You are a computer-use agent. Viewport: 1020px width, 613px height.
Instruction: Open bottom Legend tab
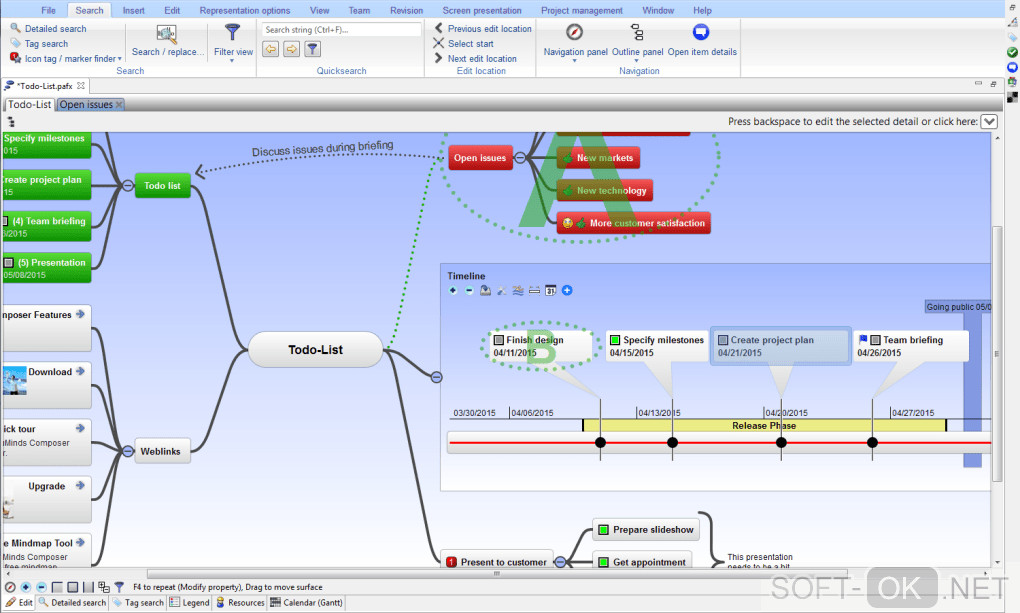pyautogui.click(x=189, y=603)
